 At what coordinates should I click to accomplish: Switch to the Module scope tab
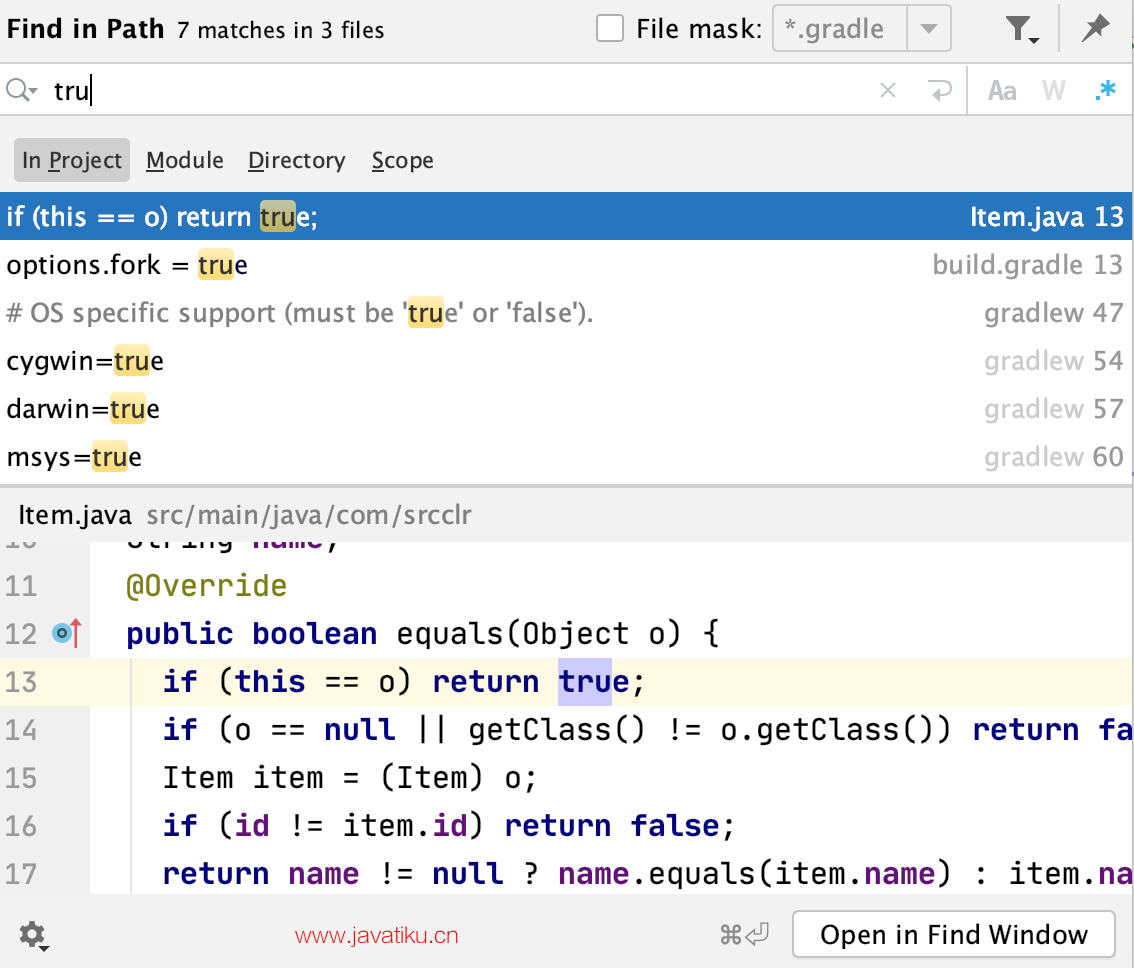point(185,160)
